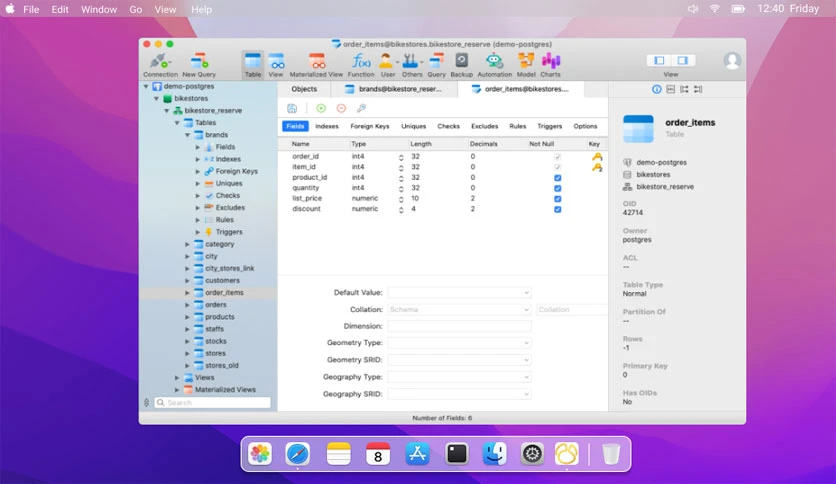The width and height of the screenshot is (836, 484).
Task: Switch to the brands@bikestore_reser... tab
Action: click(395, 89)
